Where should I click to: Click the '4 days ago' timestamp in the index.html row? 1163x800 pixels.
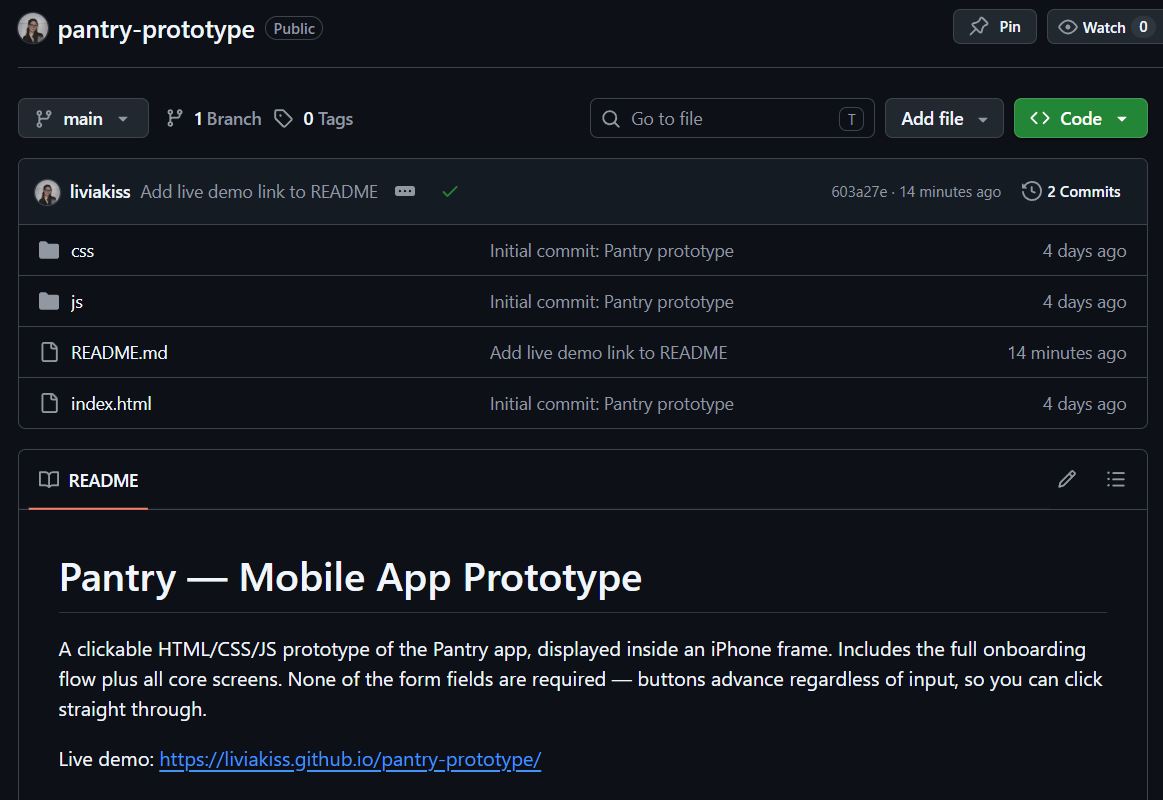[1084, 403]
